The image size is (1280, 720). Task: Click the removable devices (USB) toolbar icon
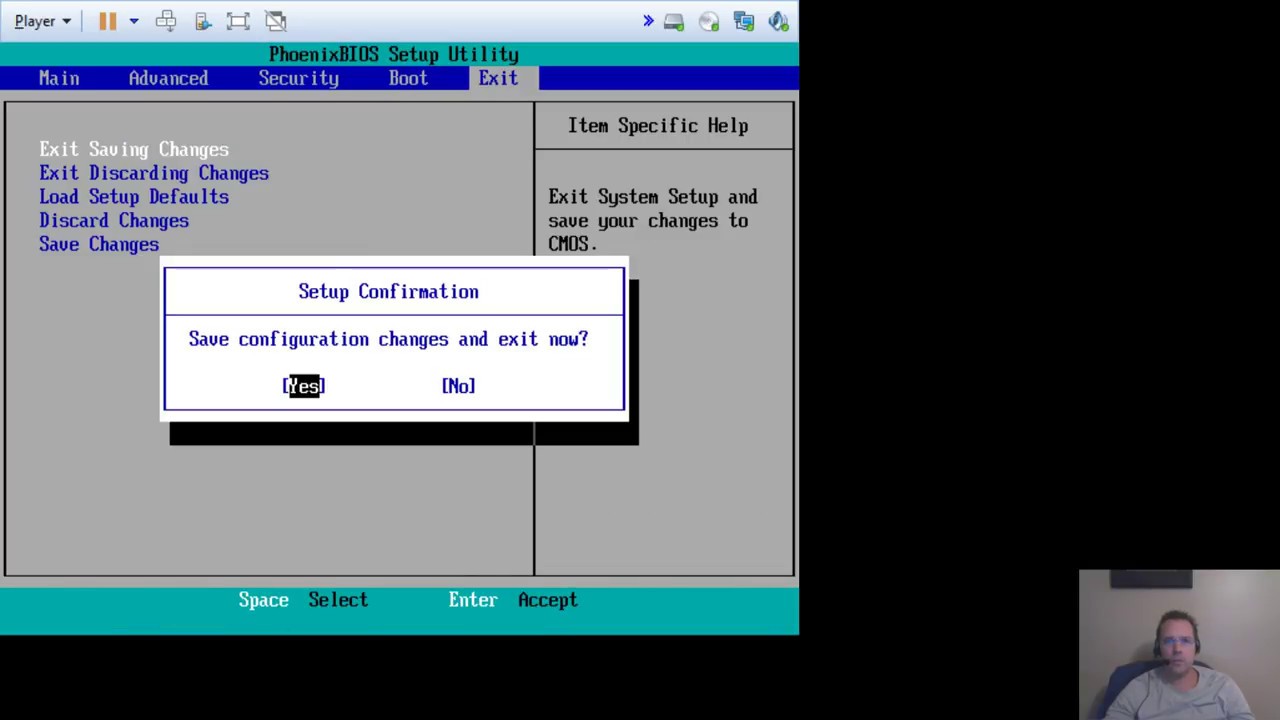[x=202, y=21]
